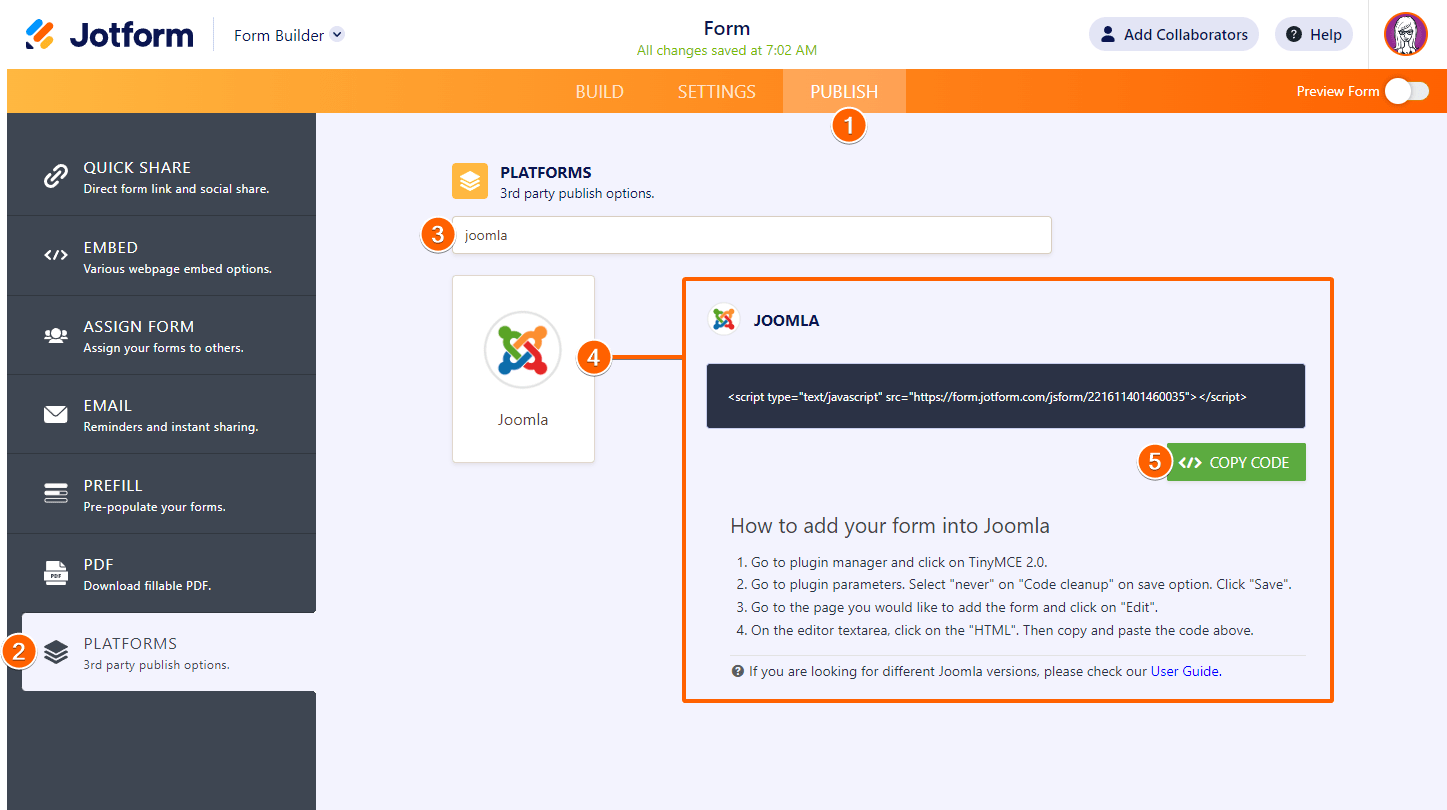Select the Platforms sidebar item
This screenshot has height=810, width=1447.
pos(169,652)
